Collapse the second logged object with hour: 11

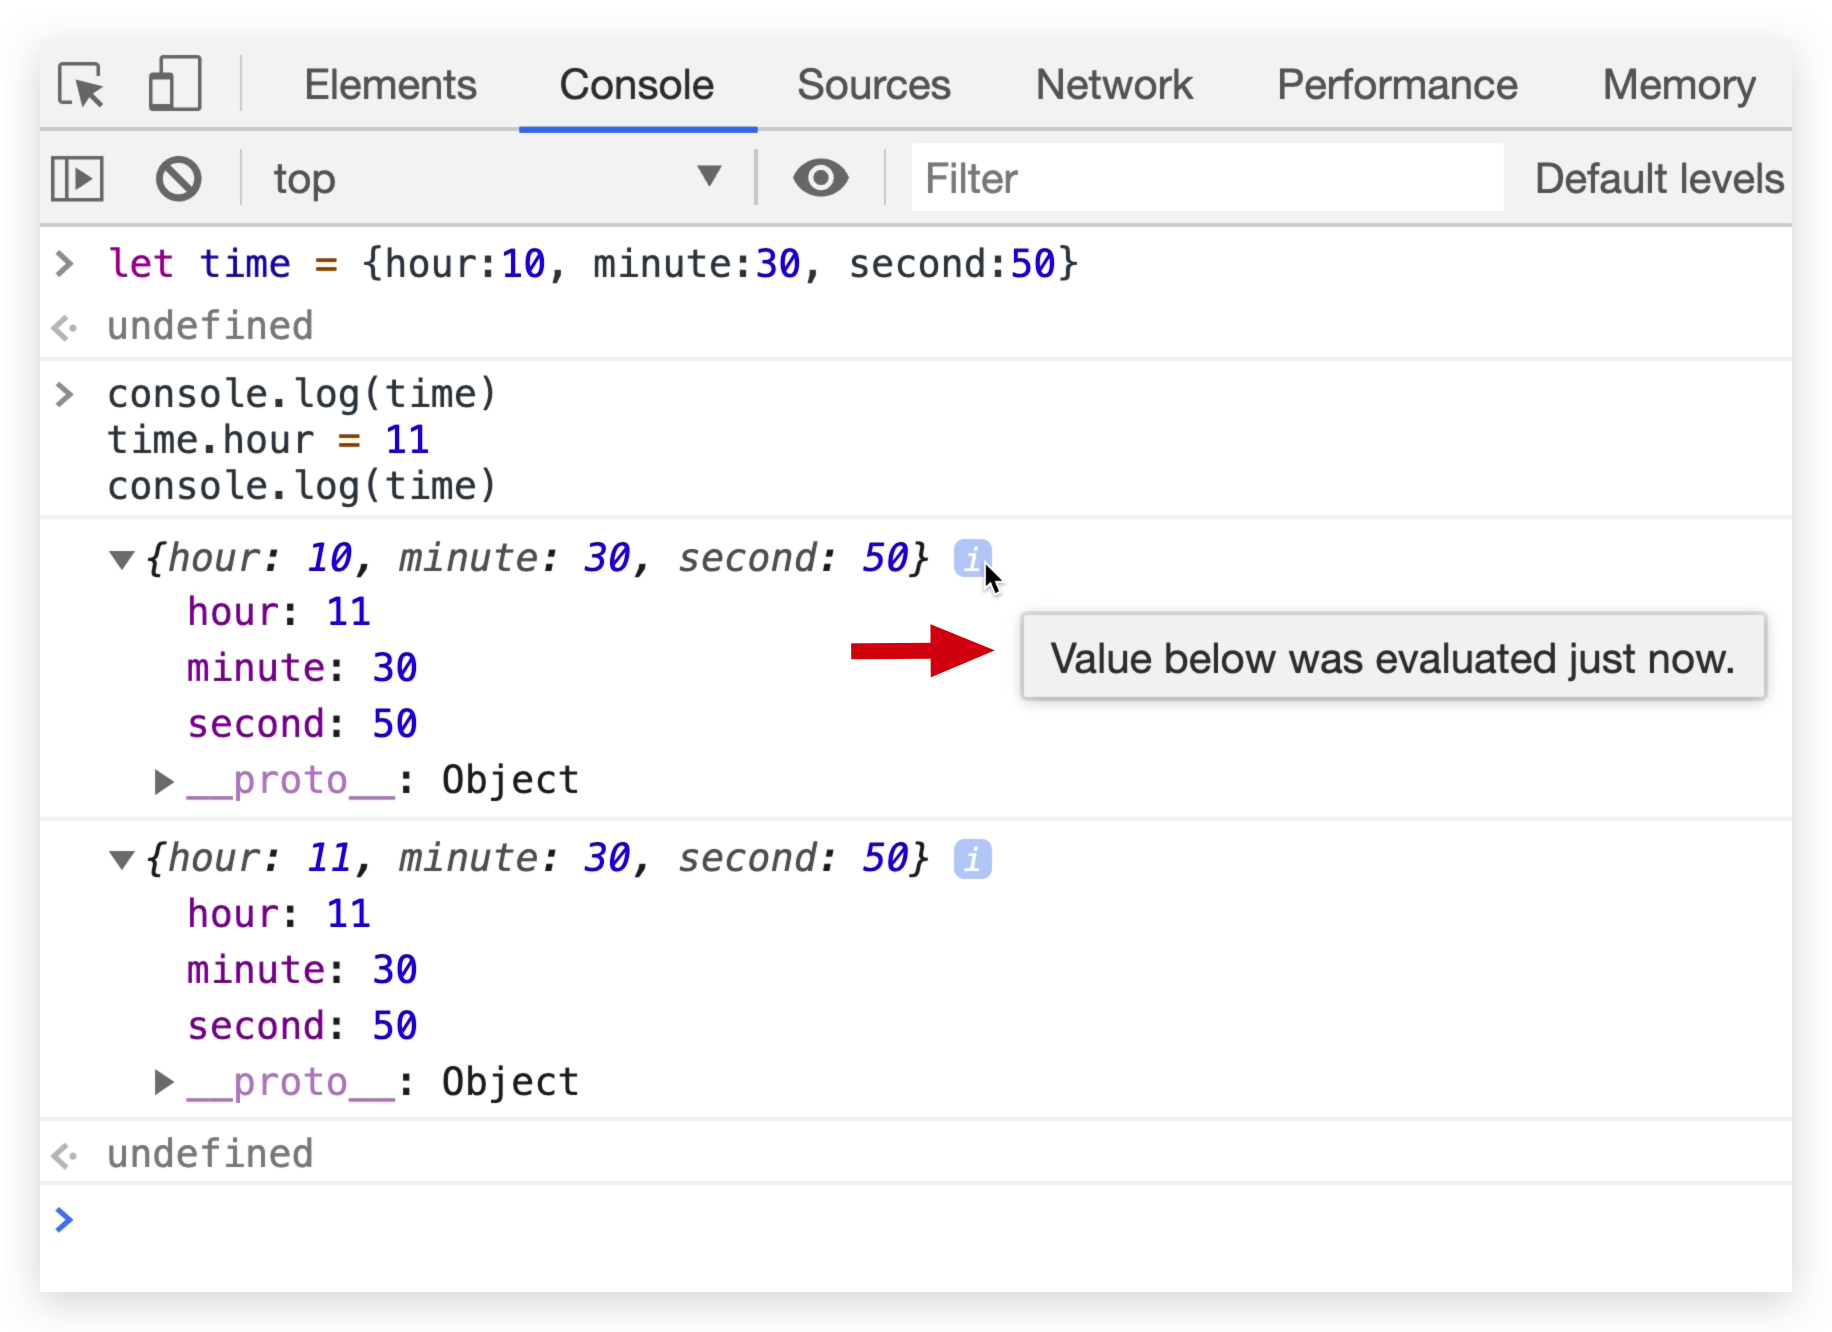[122, 859]
